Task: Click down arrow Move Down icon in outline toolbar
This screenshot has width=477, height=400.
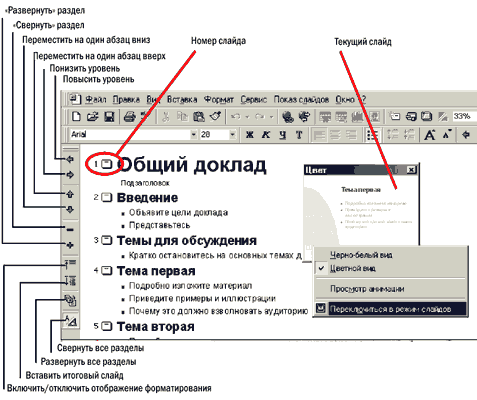Action: click(x=70, y=209)
